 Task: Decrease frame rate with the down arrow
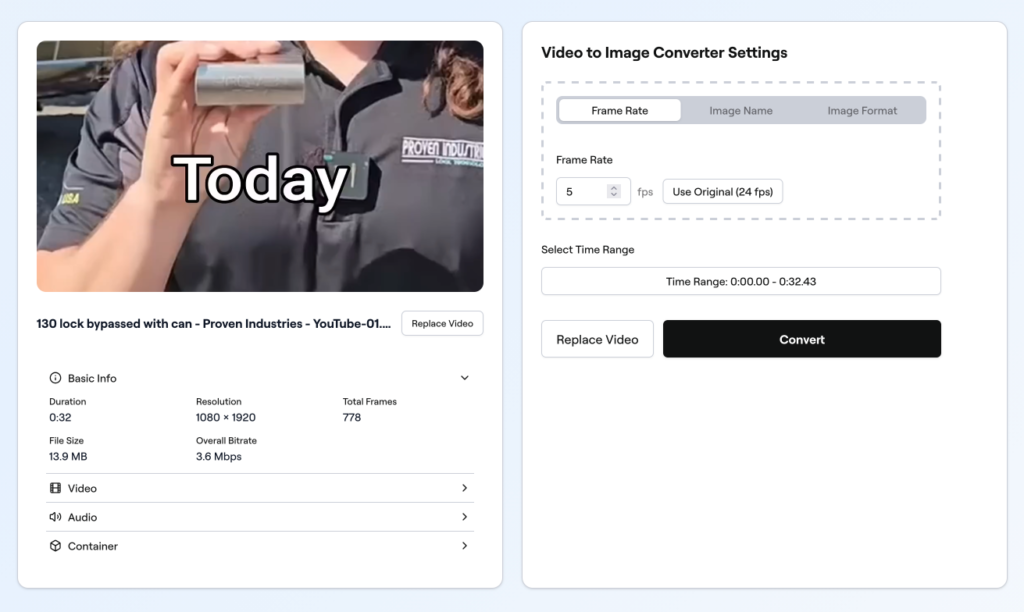click(x=614, y=196)
